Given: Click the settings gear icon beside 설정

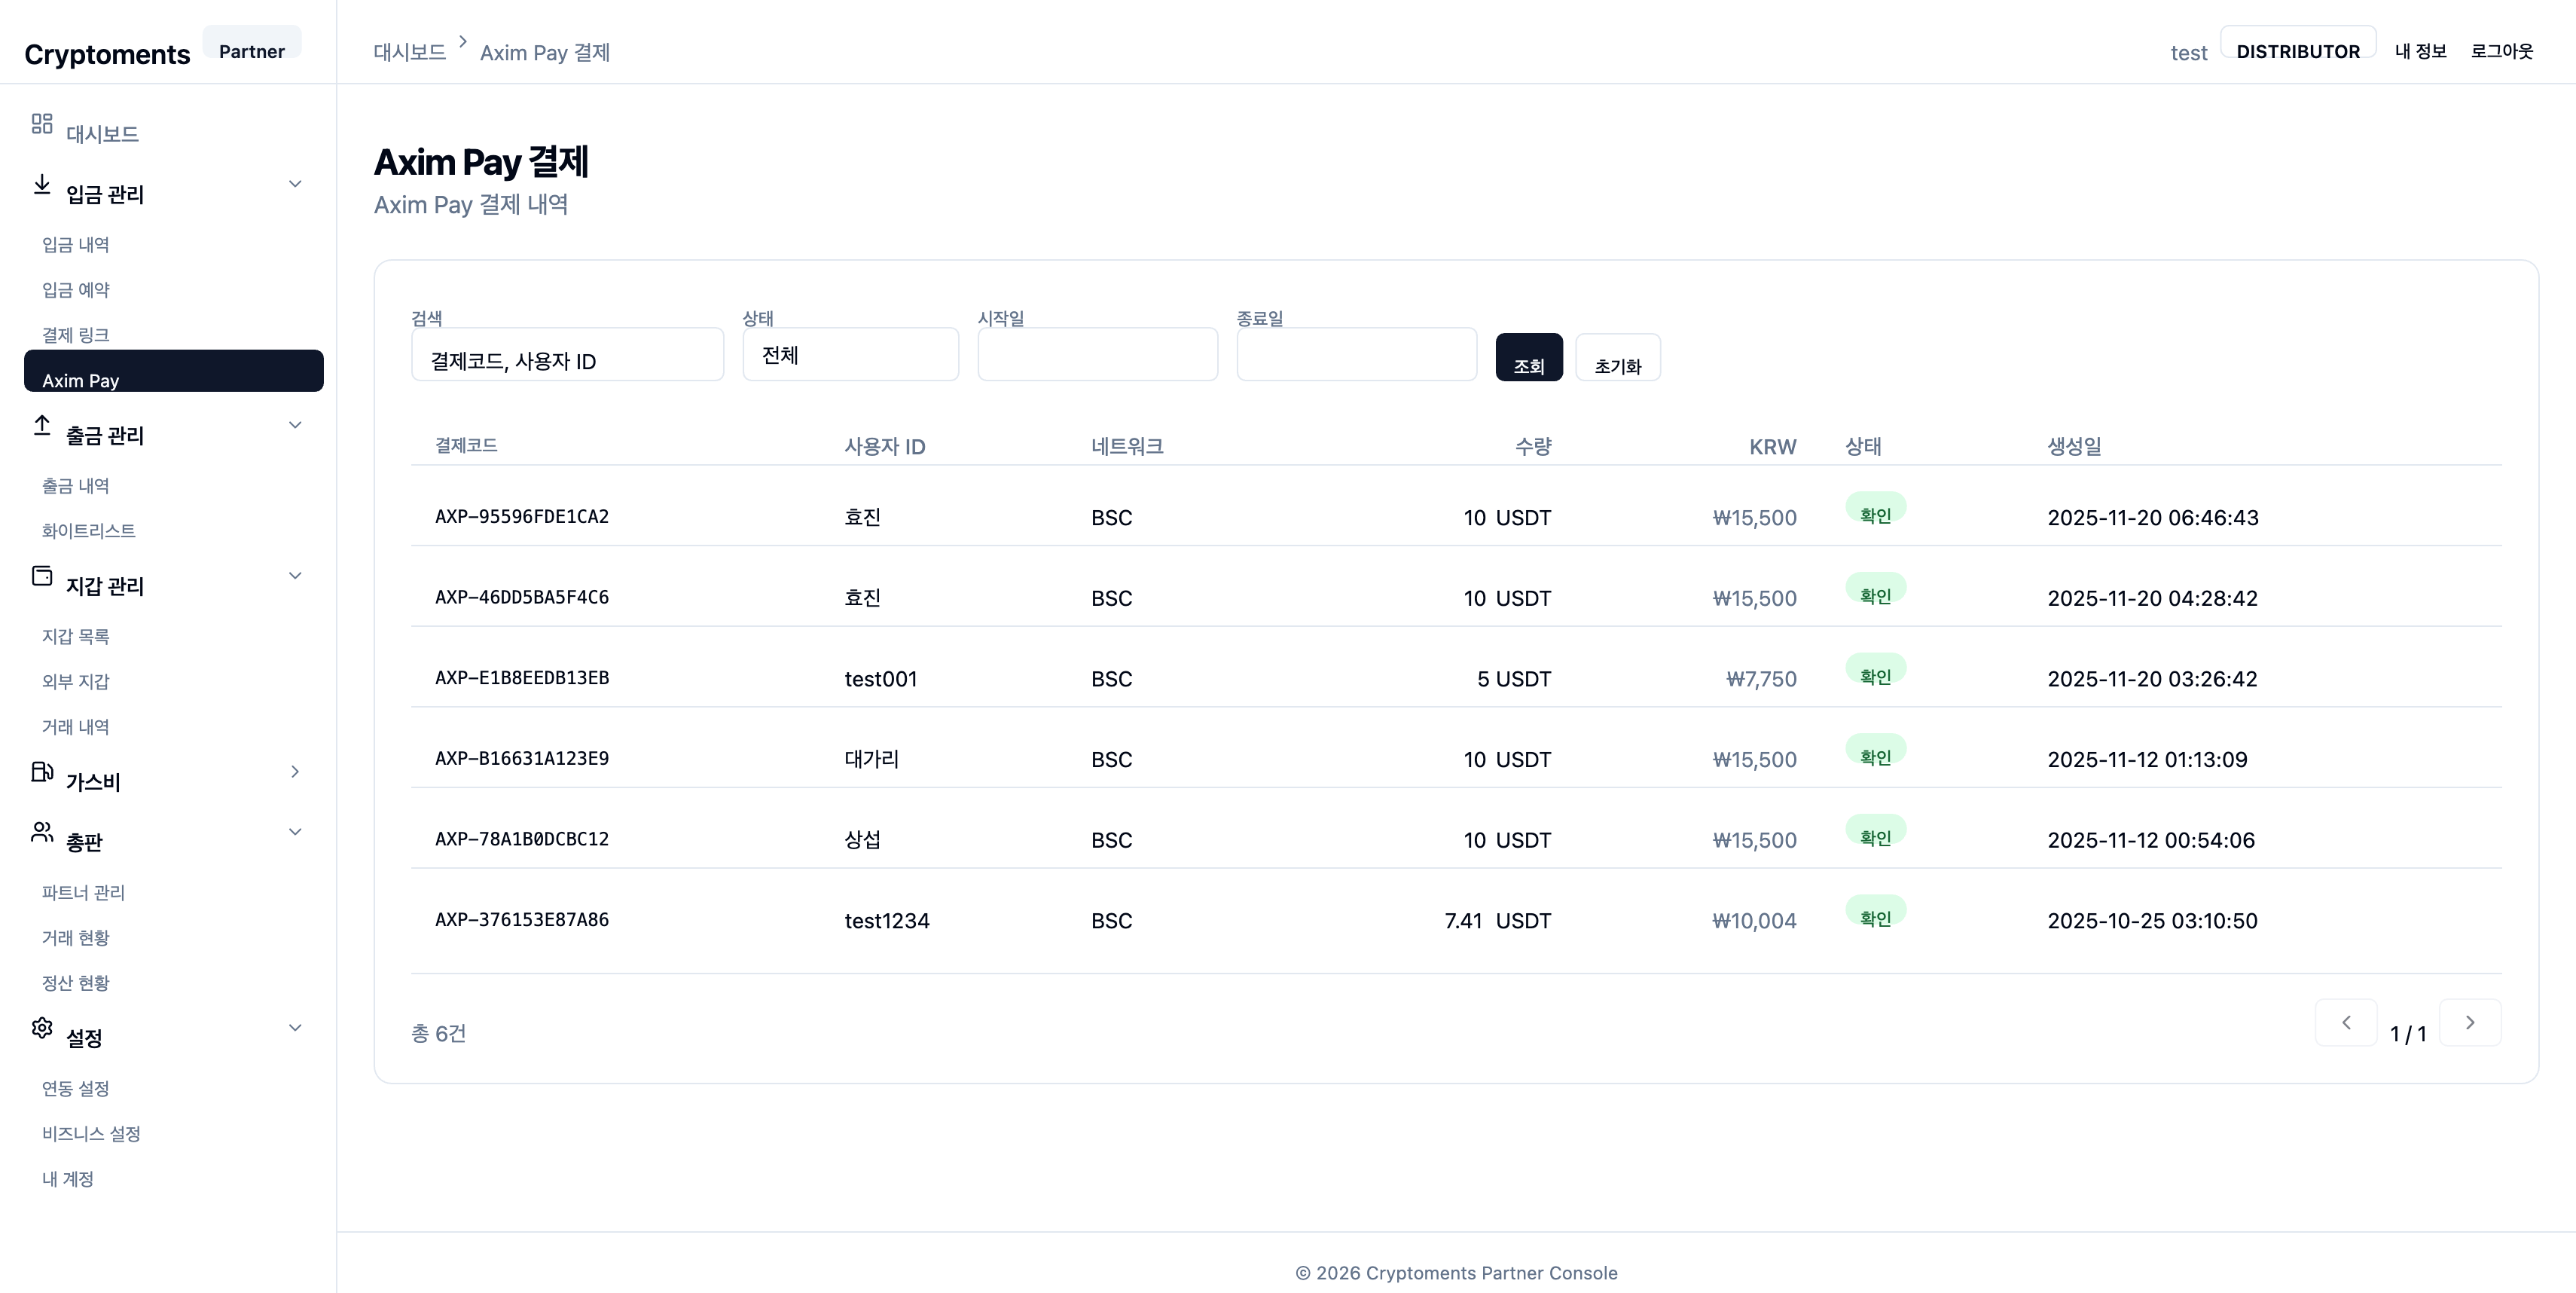Looking at the screenshot, I should 42,1027.
